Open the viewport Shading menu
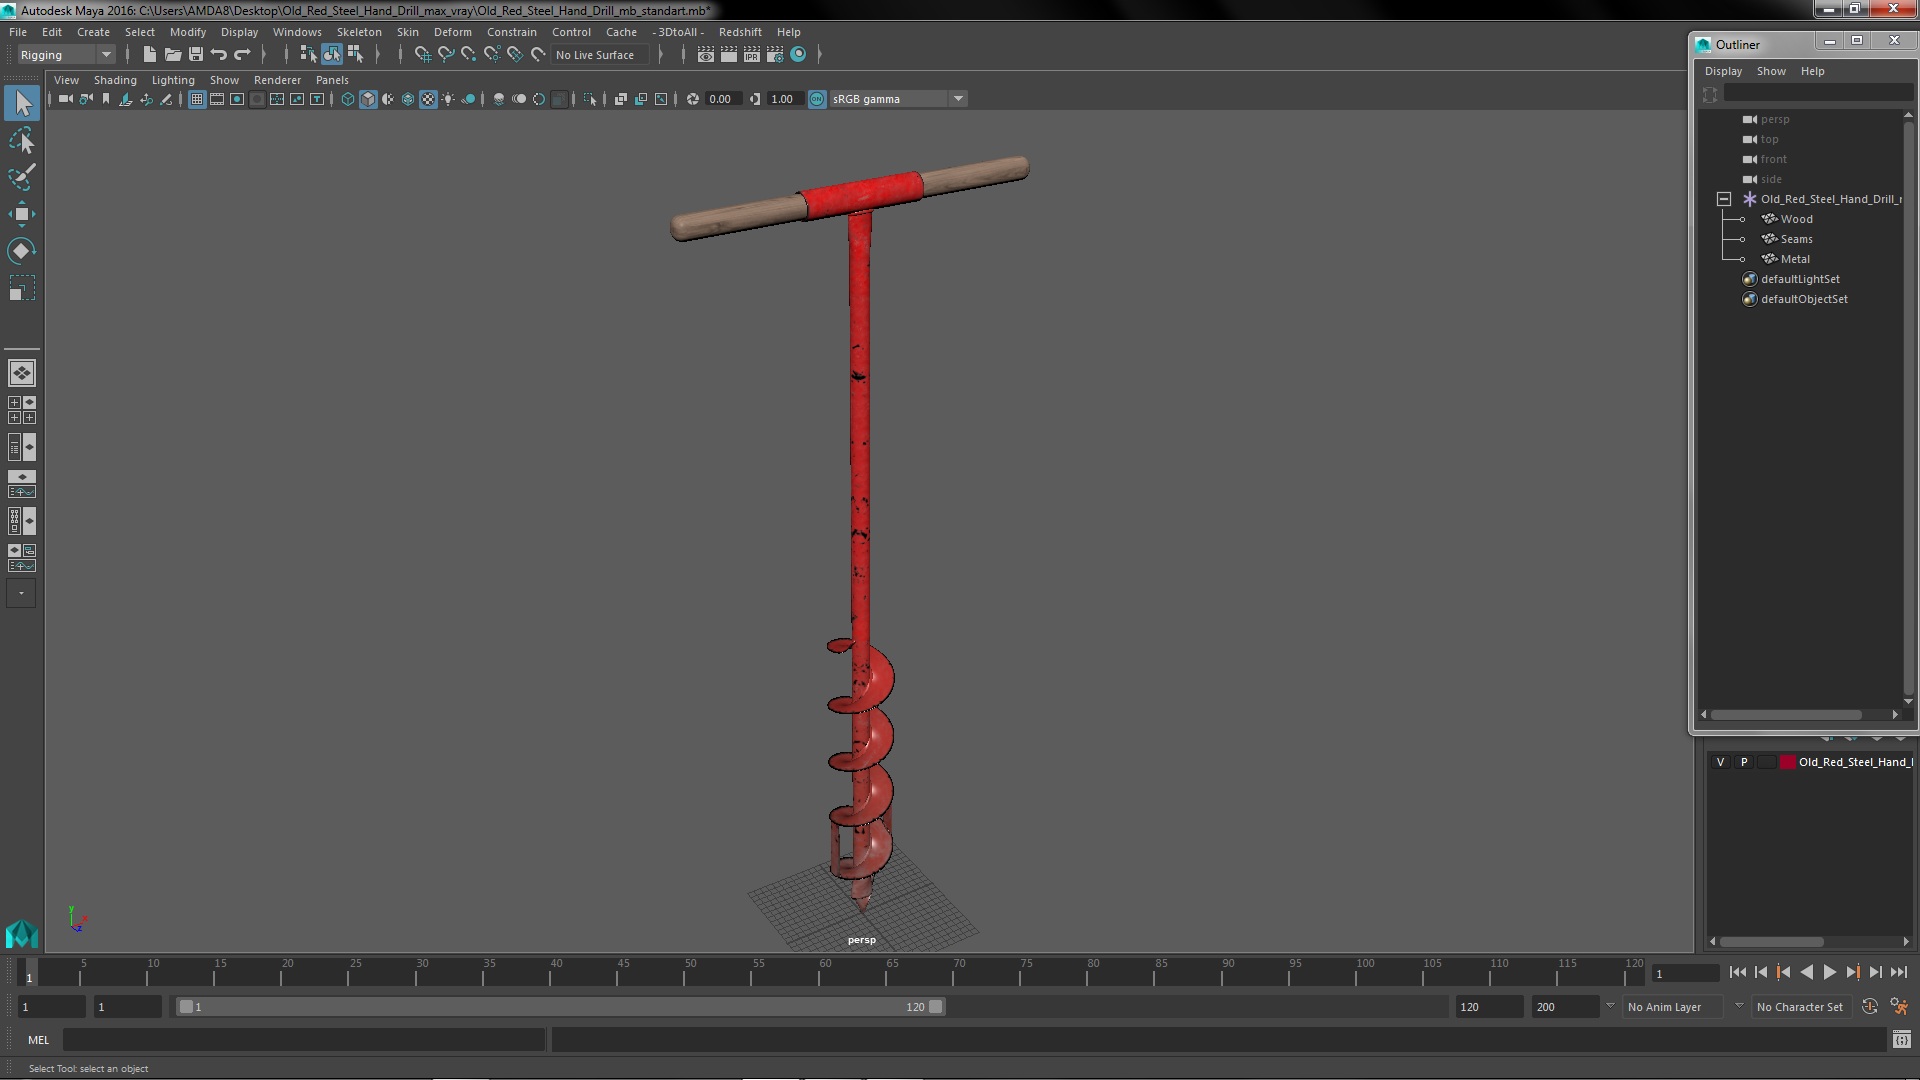Image resolution: width=1920 pixels, height=1080 pixels. (x=115, y=80)
